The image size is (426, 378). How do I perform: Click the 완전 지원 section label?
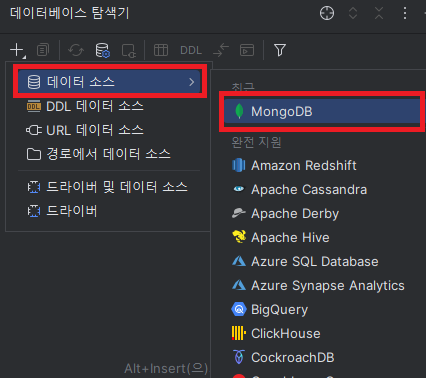tap(256, 142)
